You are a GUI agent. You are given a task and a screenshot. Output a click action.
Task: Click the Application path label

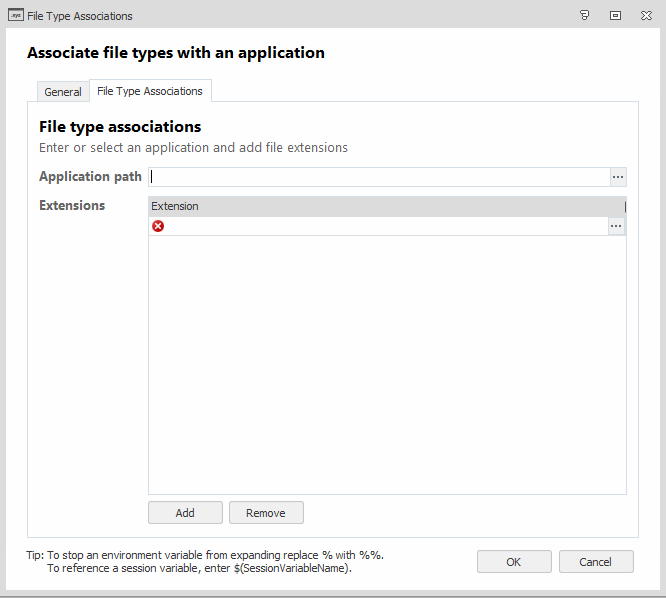pyautogui.click(x=90, y=177)
